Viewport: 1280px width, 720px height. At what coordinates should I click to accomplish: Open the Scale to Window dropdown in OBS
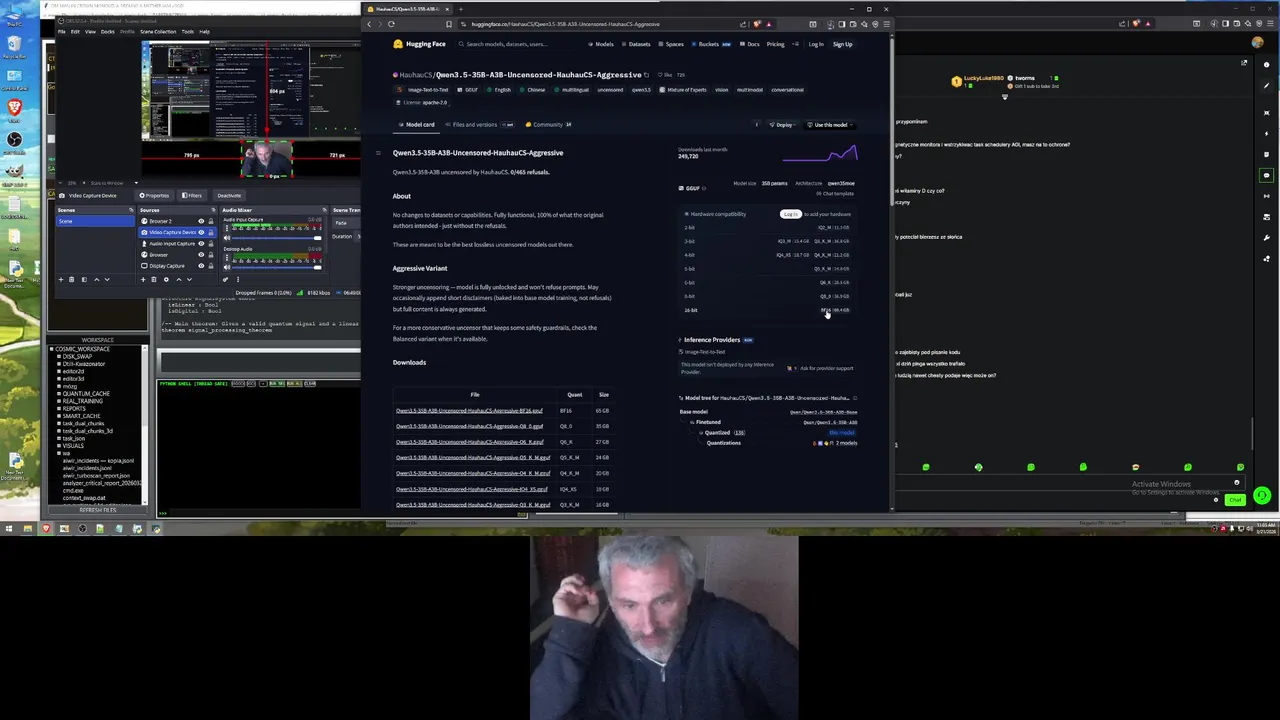pos(115,183)
